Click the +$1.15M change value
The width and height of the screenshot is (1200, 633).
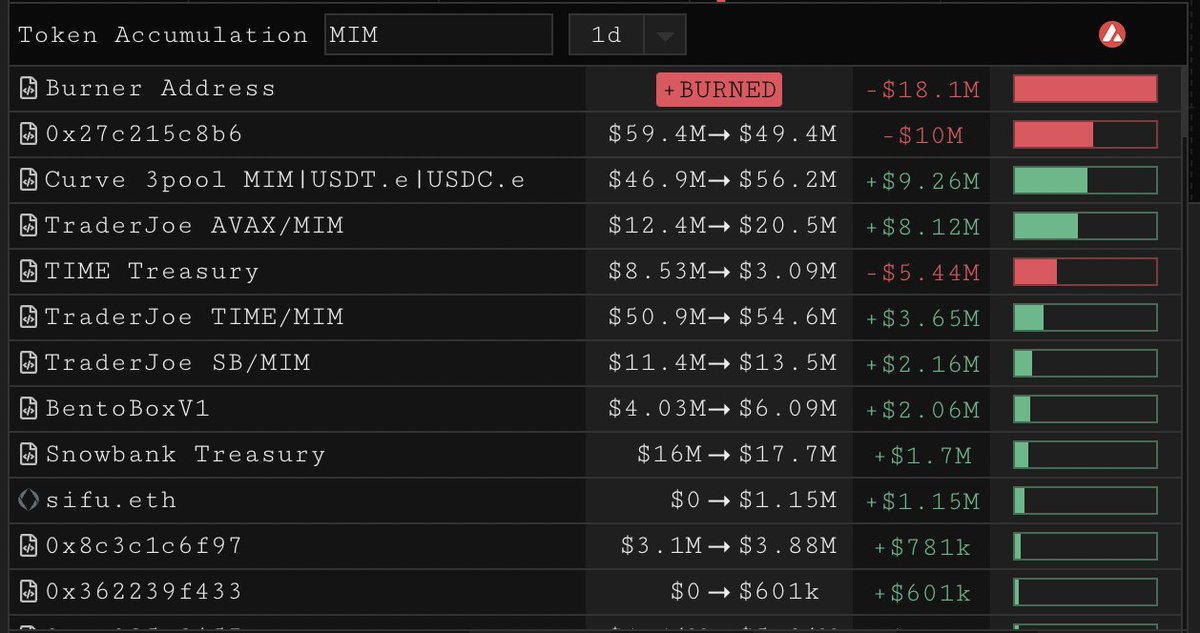pos(922,502)
